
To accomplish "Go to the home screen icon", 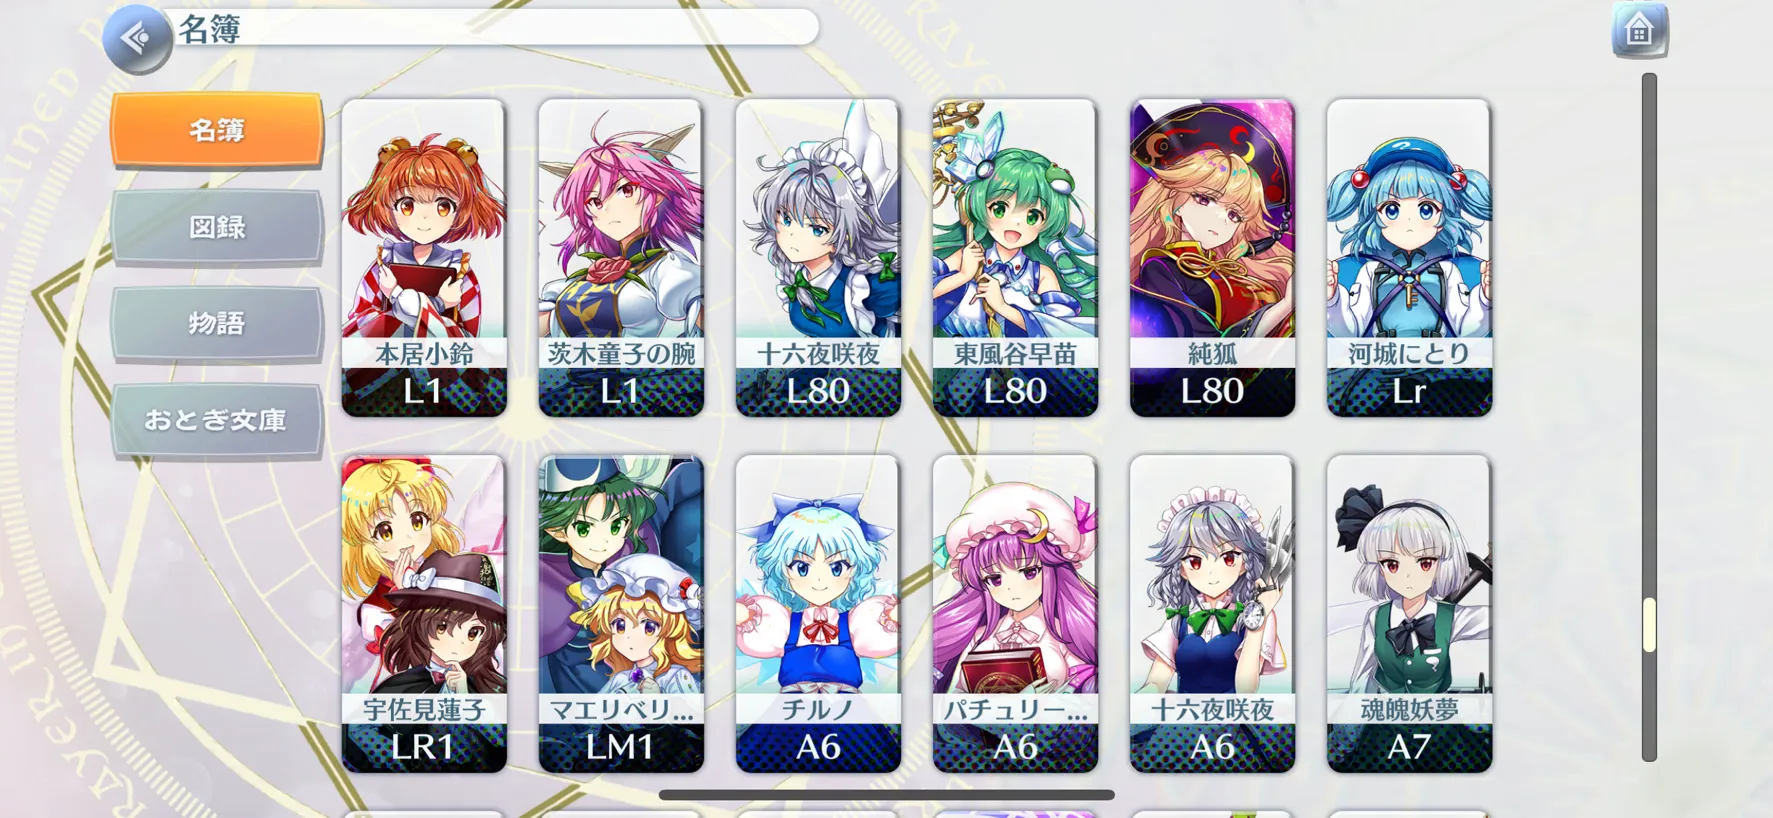I will click(x=1639, y=31).
